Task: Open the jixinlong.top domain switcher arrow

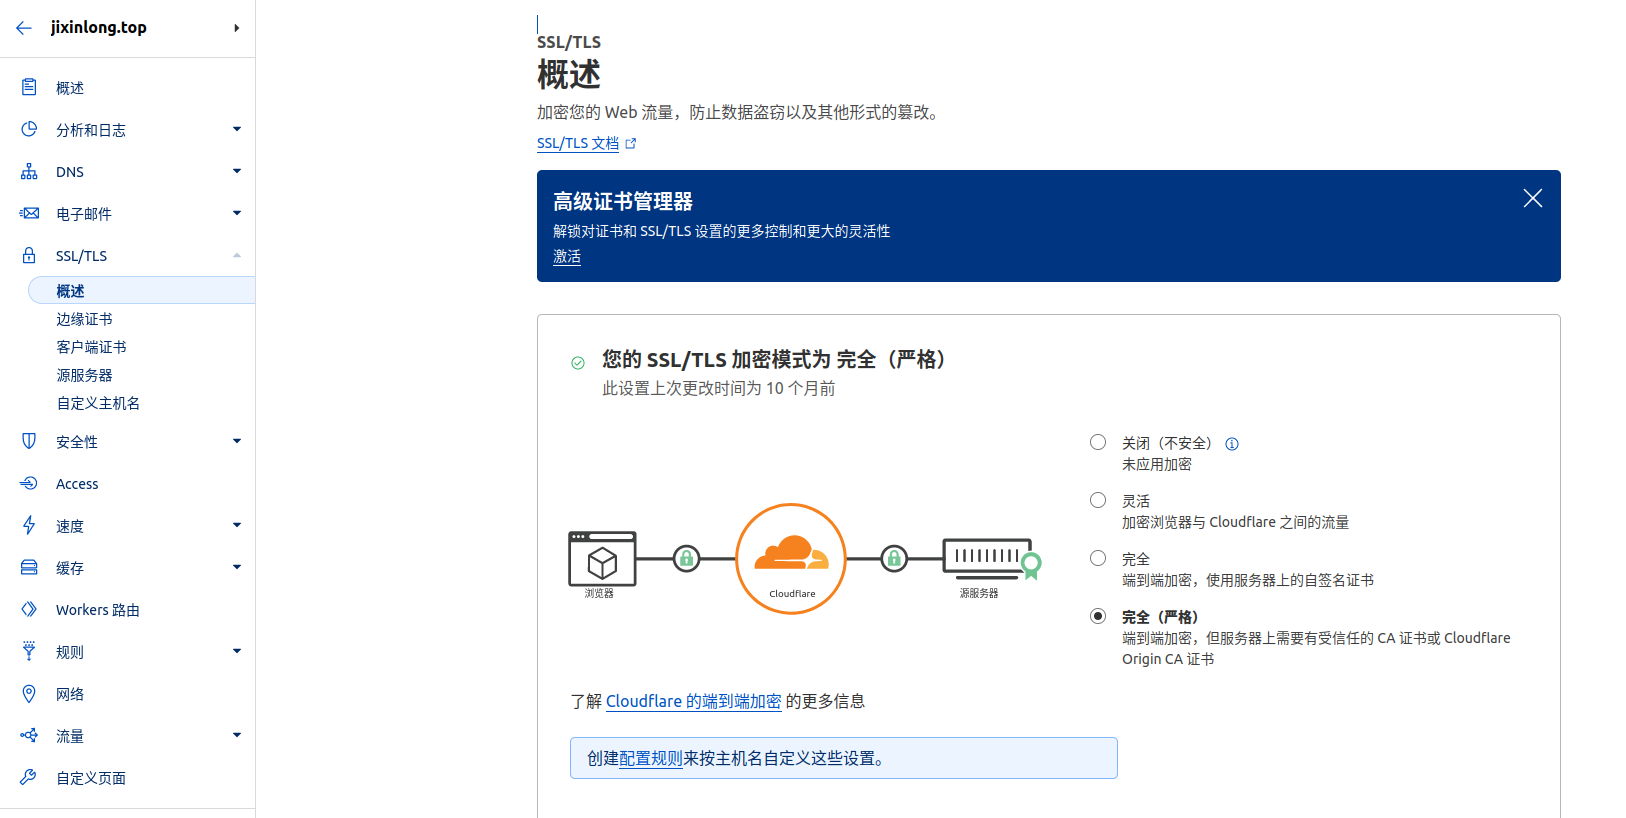Action: pyautogui.click(x=237, y=28)
